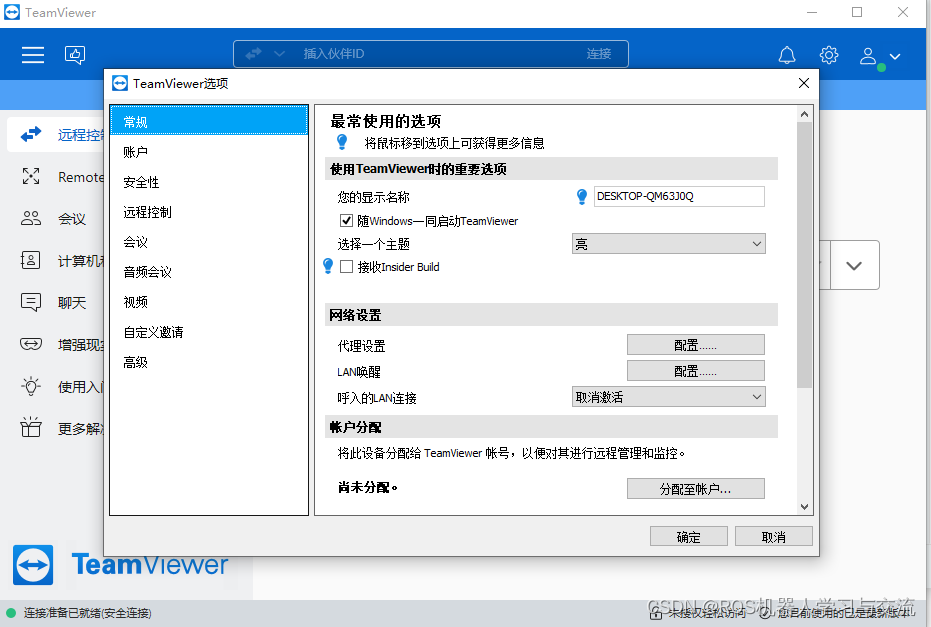The width and height of the screenshot is (931, 627).
Task: Select 视频 category in options list
Action: pos(209,302)
